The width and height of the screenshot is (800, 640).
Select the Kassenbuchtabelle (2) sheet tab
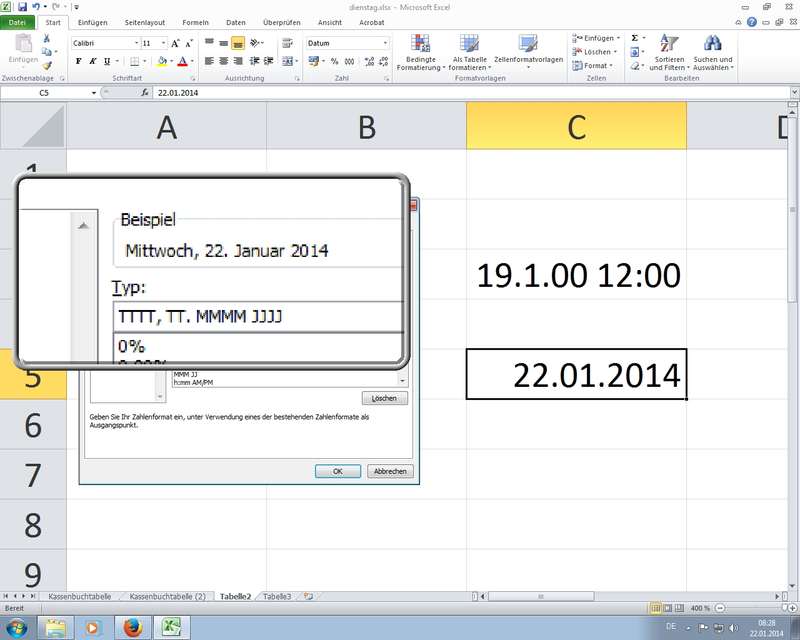[167, 596]
